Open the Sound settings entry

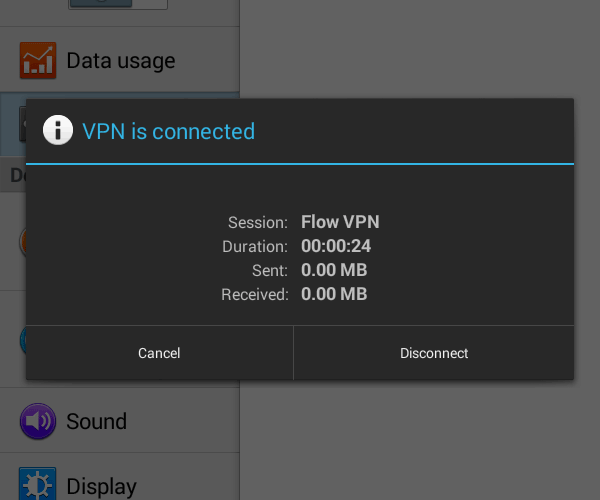pos(120,421)
